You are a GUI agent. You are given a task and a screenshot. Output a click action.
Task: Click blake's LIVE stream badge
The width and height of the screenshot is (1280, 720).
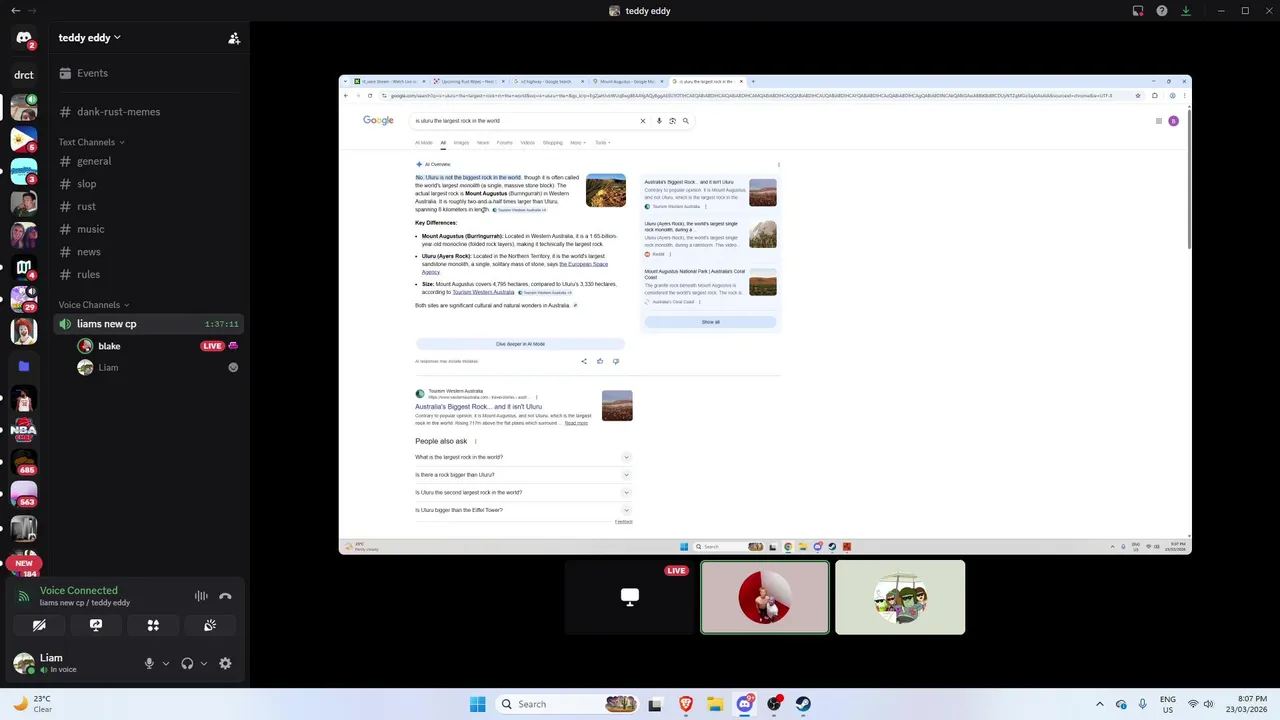click(x=212, y=346)
